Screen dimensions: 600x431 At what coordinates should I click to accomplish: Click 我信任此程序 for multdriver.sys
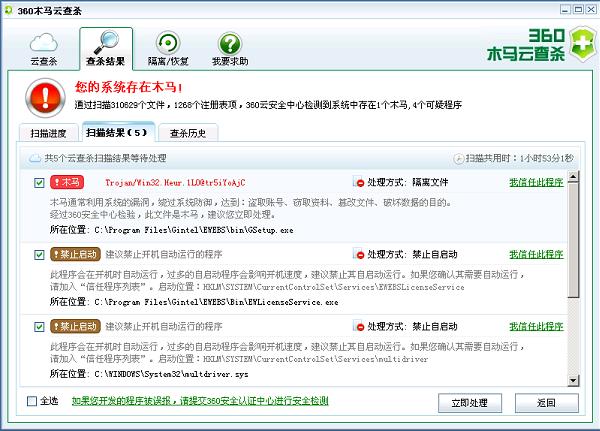536,326
